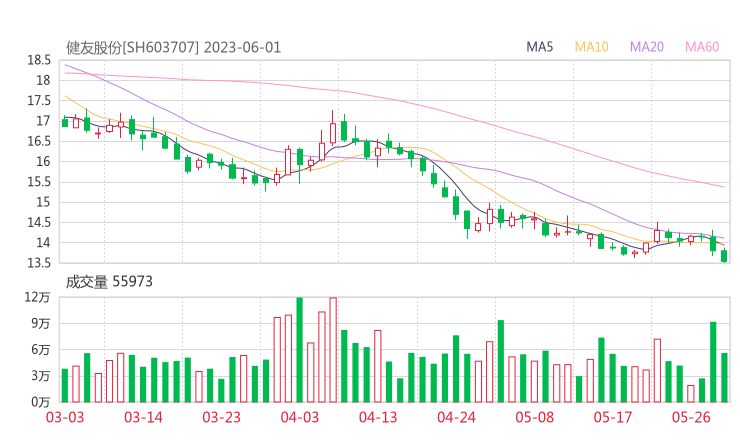This screenshot has width=740, height=440.
Task: Click the MA20 legend label
Action: coord(647,47)
